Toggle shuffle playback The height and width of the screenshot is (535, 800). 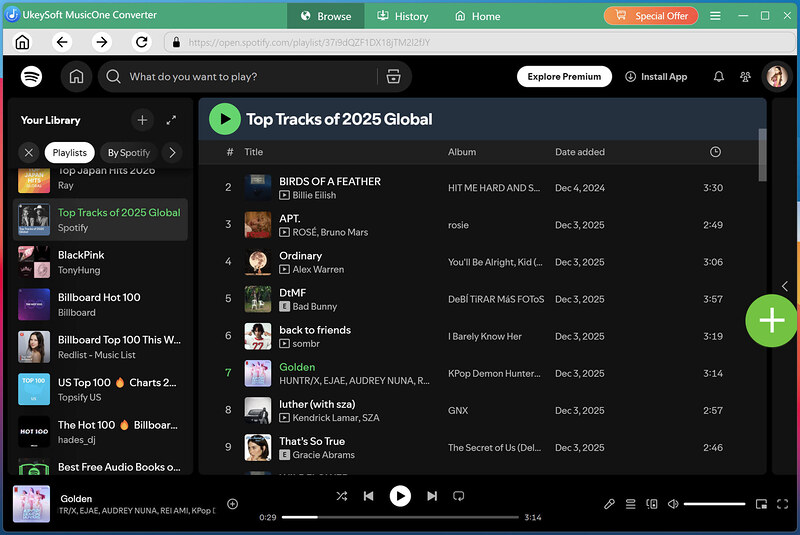pos(342,496)
